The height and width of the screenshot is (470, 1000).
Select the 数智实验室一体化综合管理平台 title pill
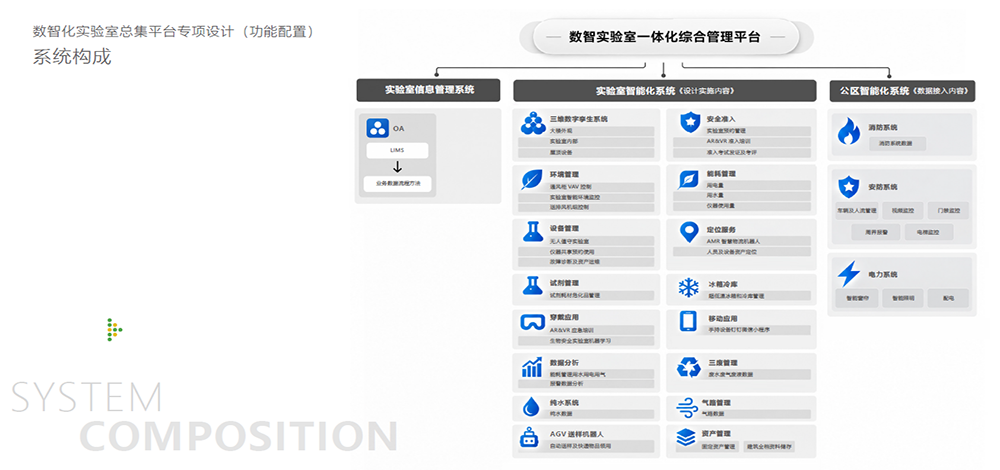[665, 37]
